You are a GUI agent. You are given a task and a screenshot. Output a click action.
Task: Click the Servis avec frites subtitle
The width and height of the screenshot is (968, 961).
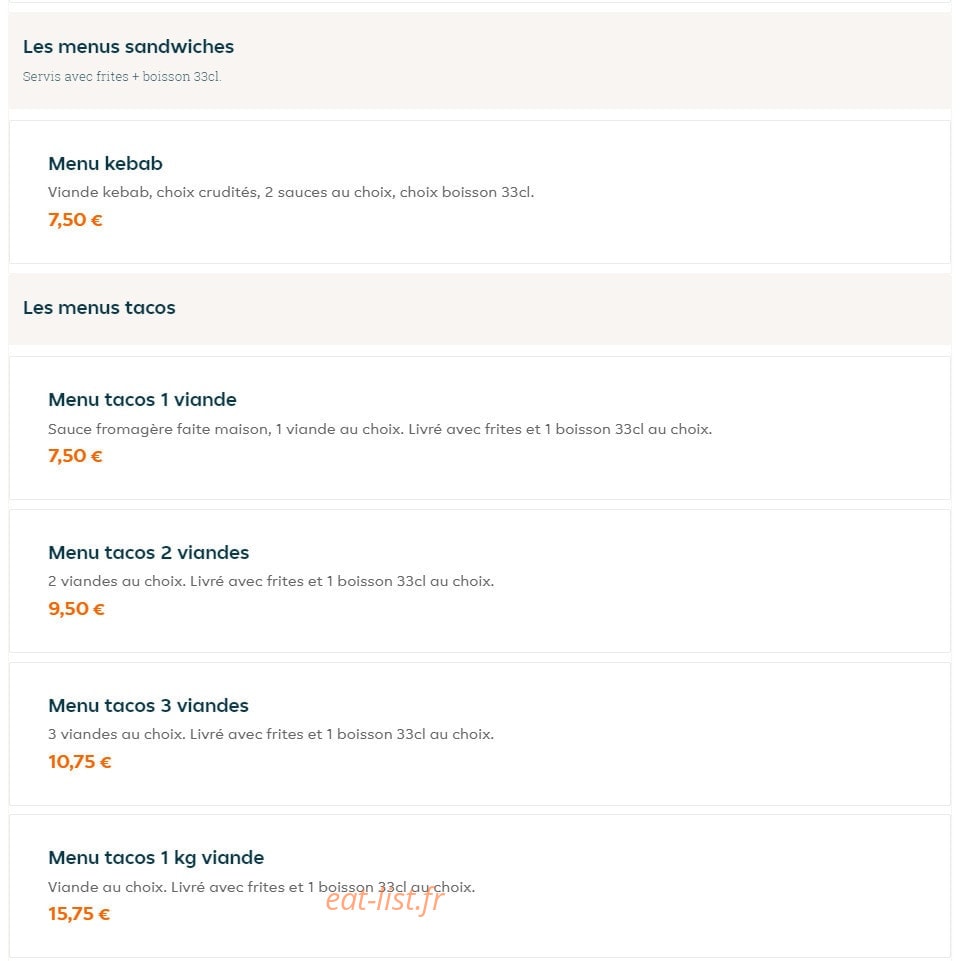[122, 77]
